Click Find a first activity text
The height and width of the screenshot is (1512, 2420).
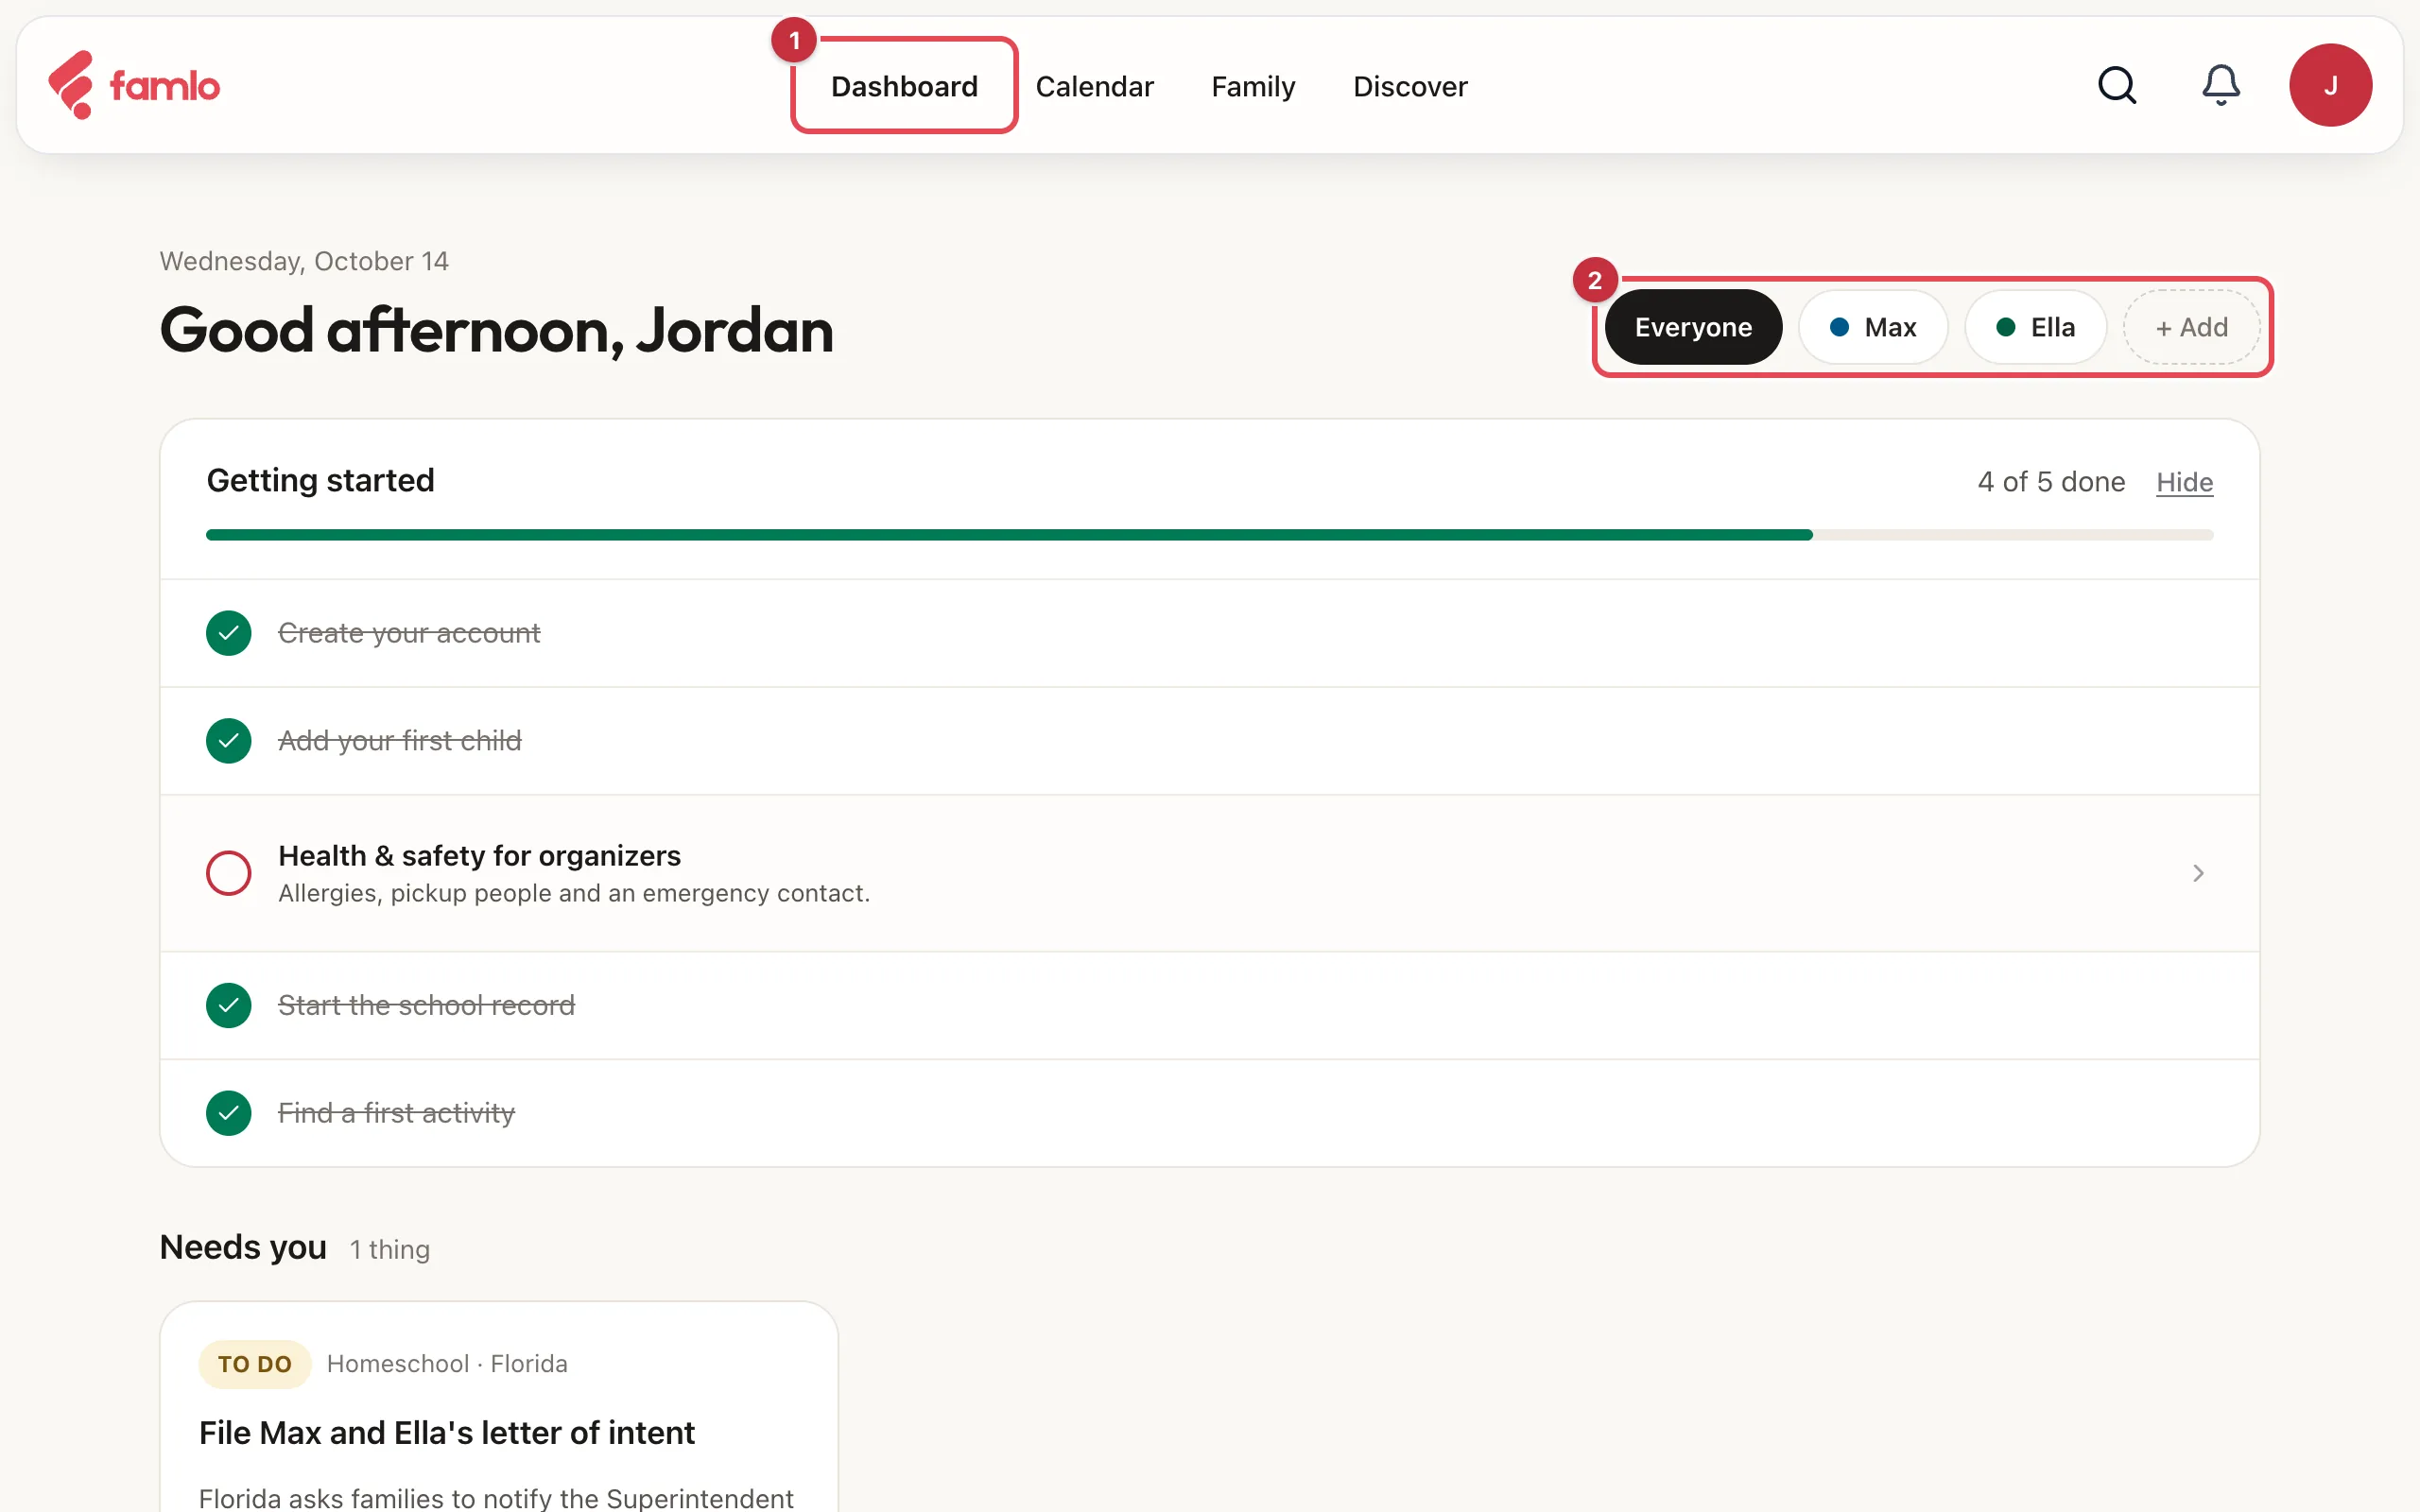tap(396, 1113)
